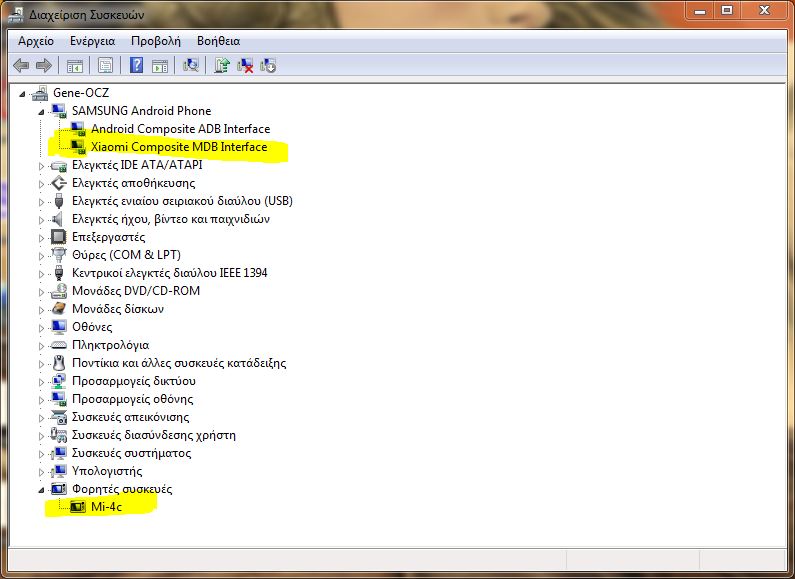The width and height of the screenshot is (795, 579).
Task: Select Xiaomi Composite MDB Interface device
Action: [x=179, y=147]
